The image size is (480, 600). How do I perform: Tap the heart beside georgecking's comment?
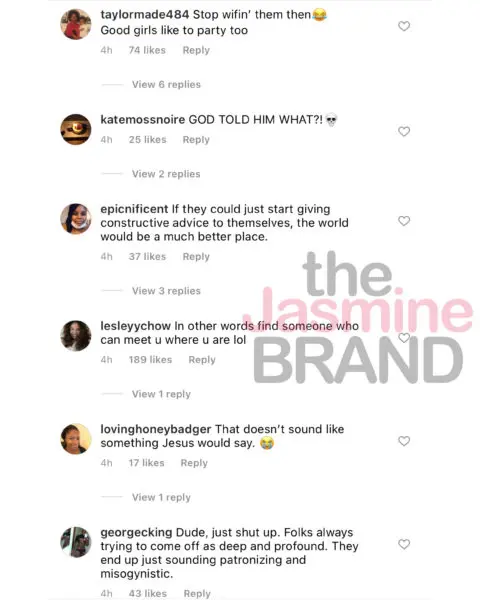[404, 544]
